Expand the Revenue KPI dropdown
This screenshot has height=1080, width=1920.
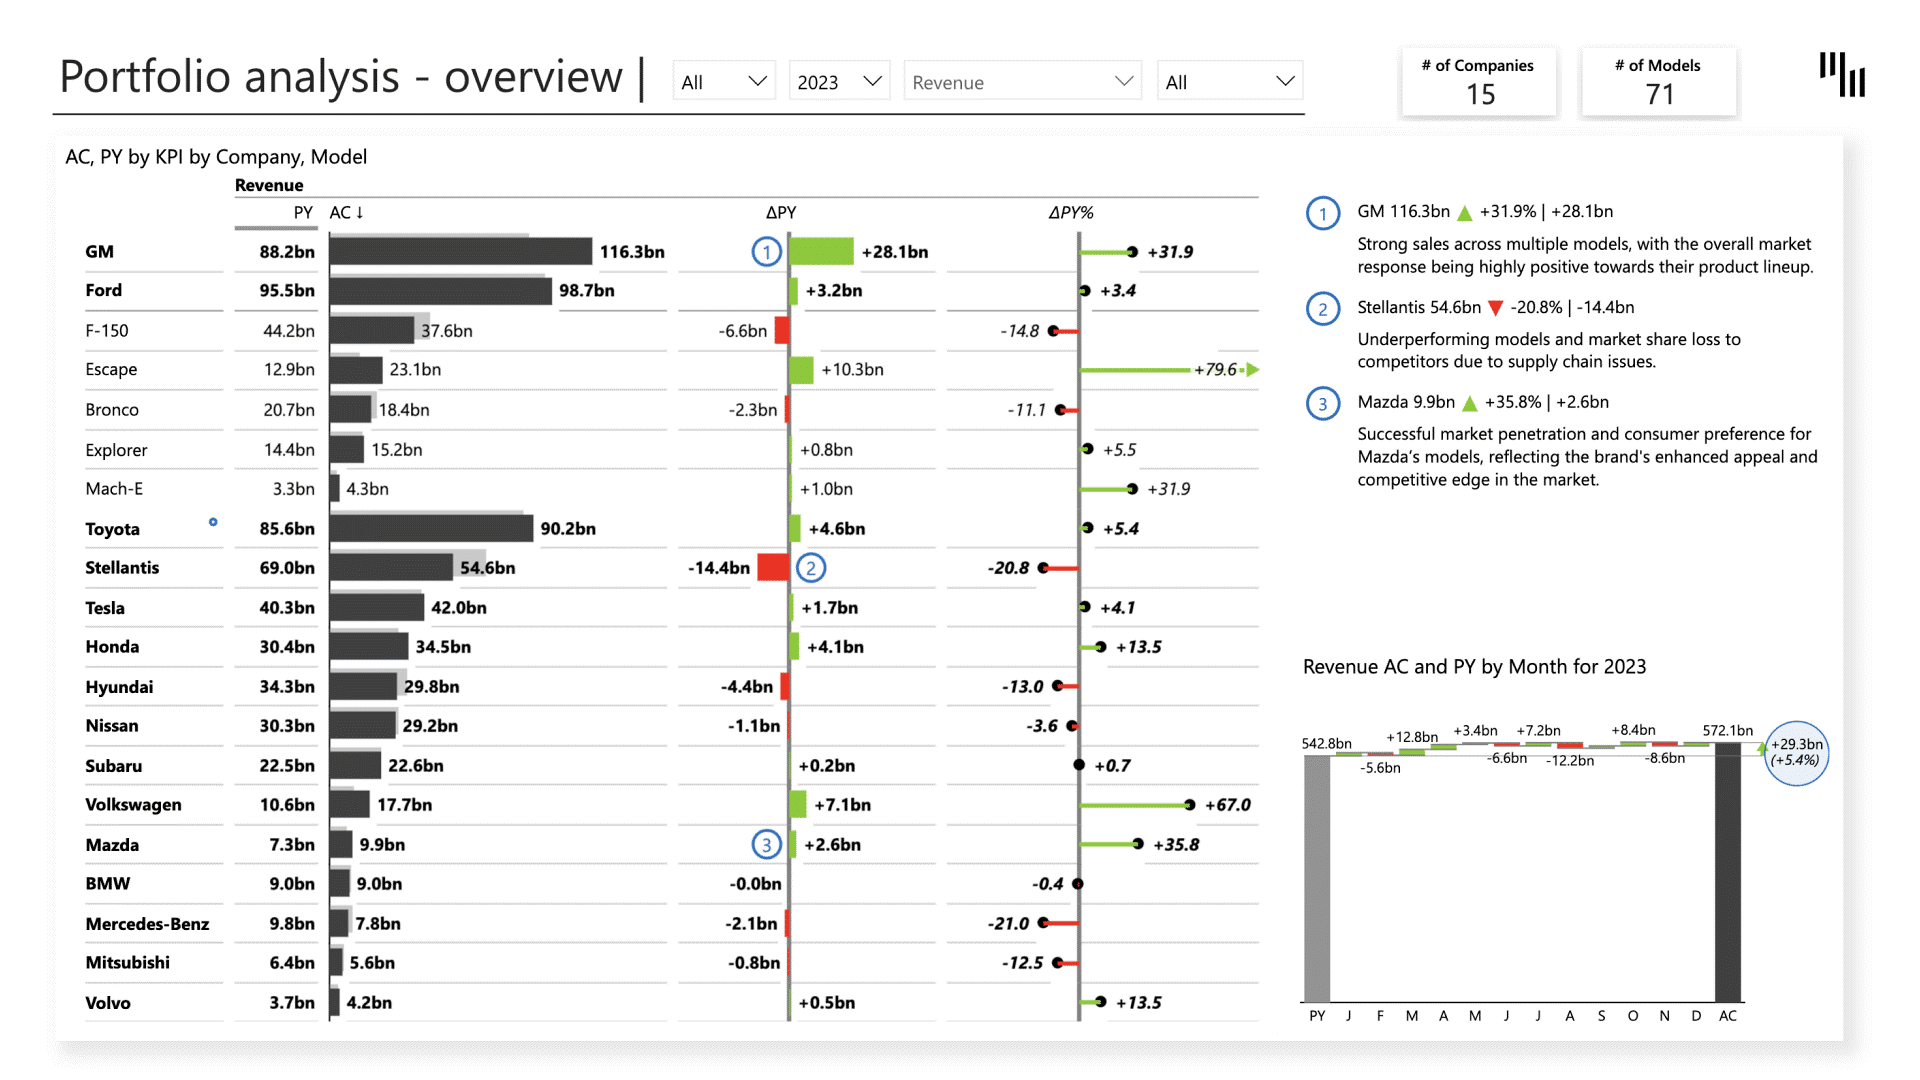1022,82
